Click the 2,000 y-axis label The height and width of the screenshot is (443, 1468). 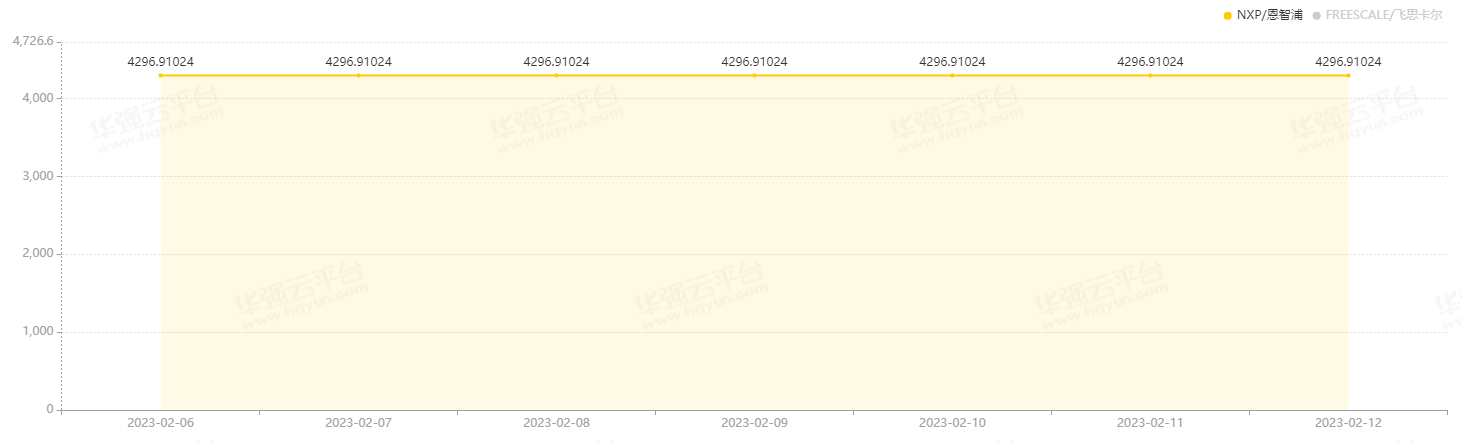click(39, 254)
